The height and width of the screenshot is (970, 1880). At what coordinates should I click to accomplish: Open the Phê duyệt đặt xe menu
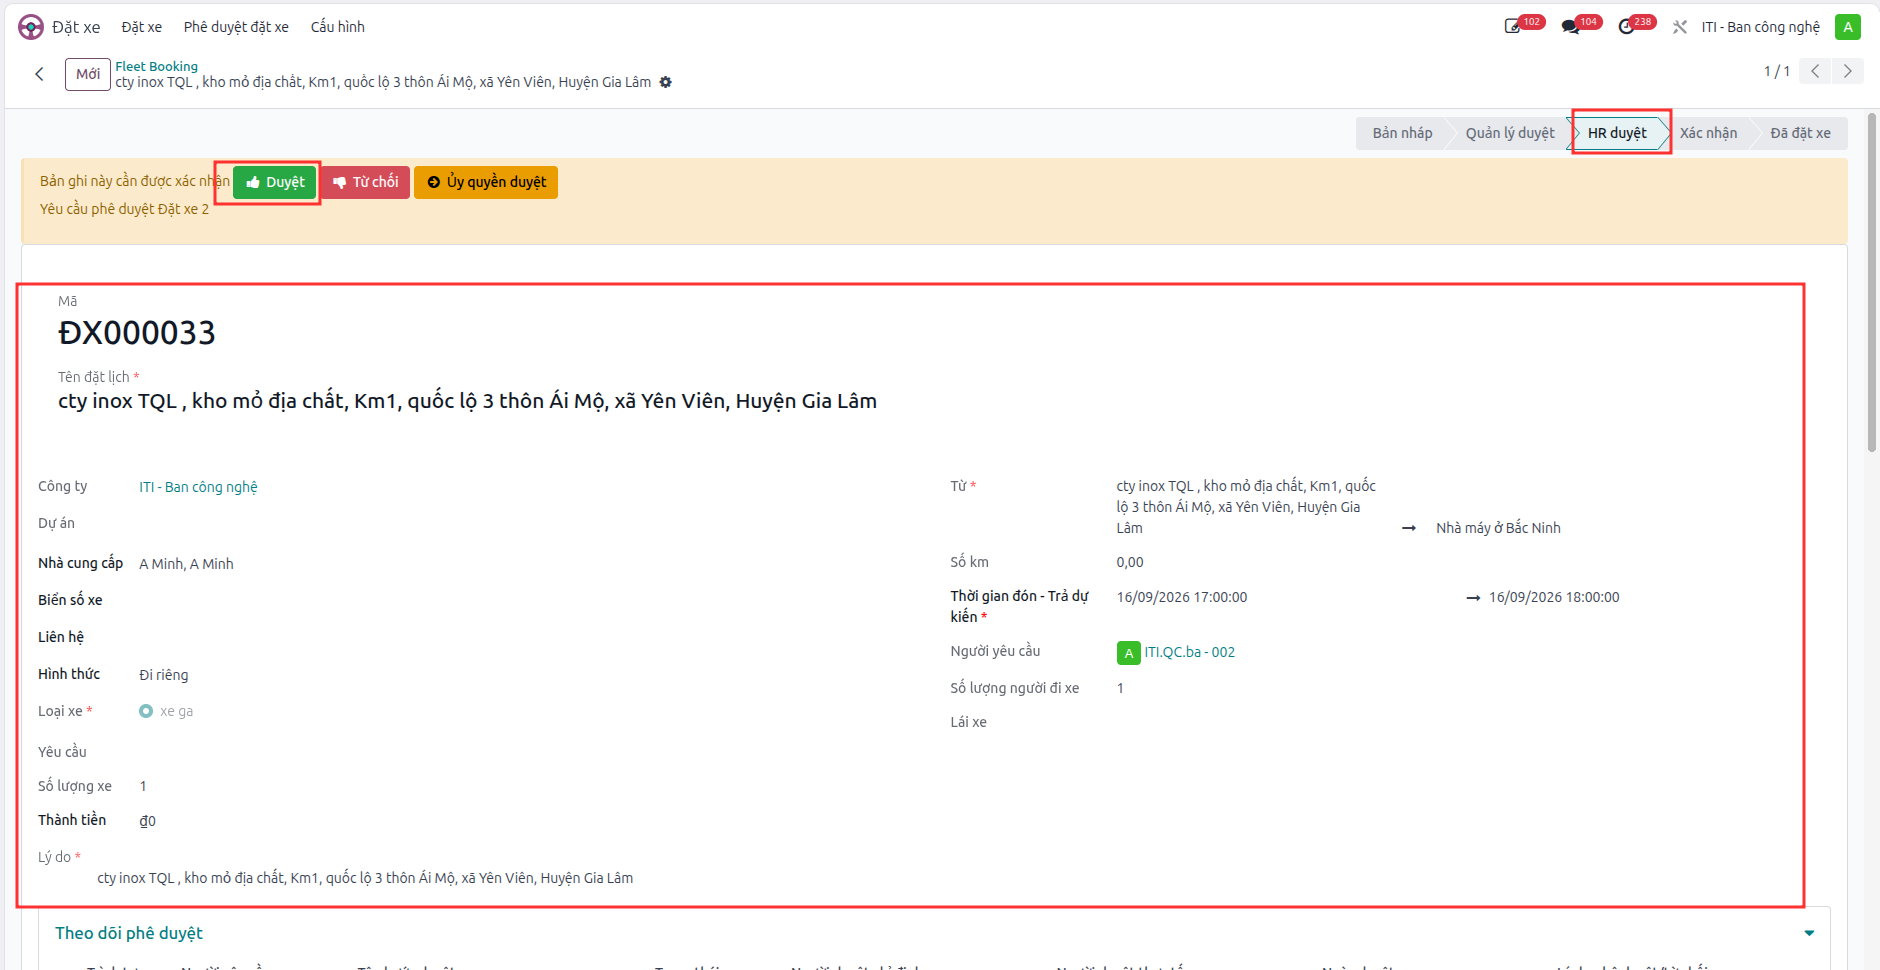coord(236,27)
